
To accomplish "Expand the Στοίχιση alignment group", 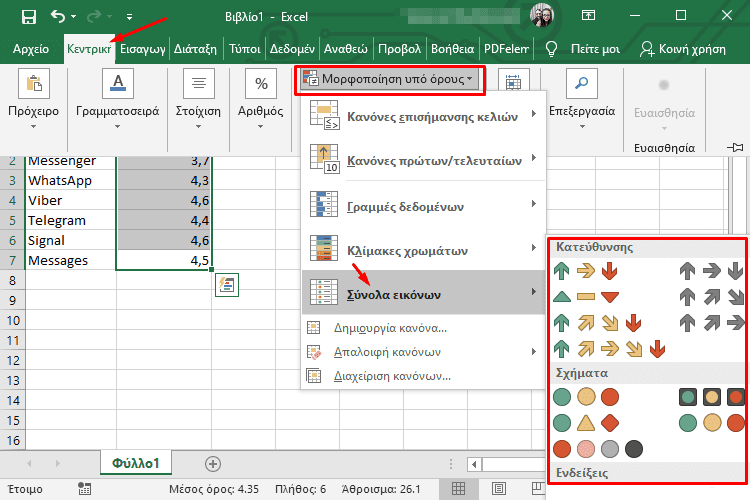I will click(199, 100).
